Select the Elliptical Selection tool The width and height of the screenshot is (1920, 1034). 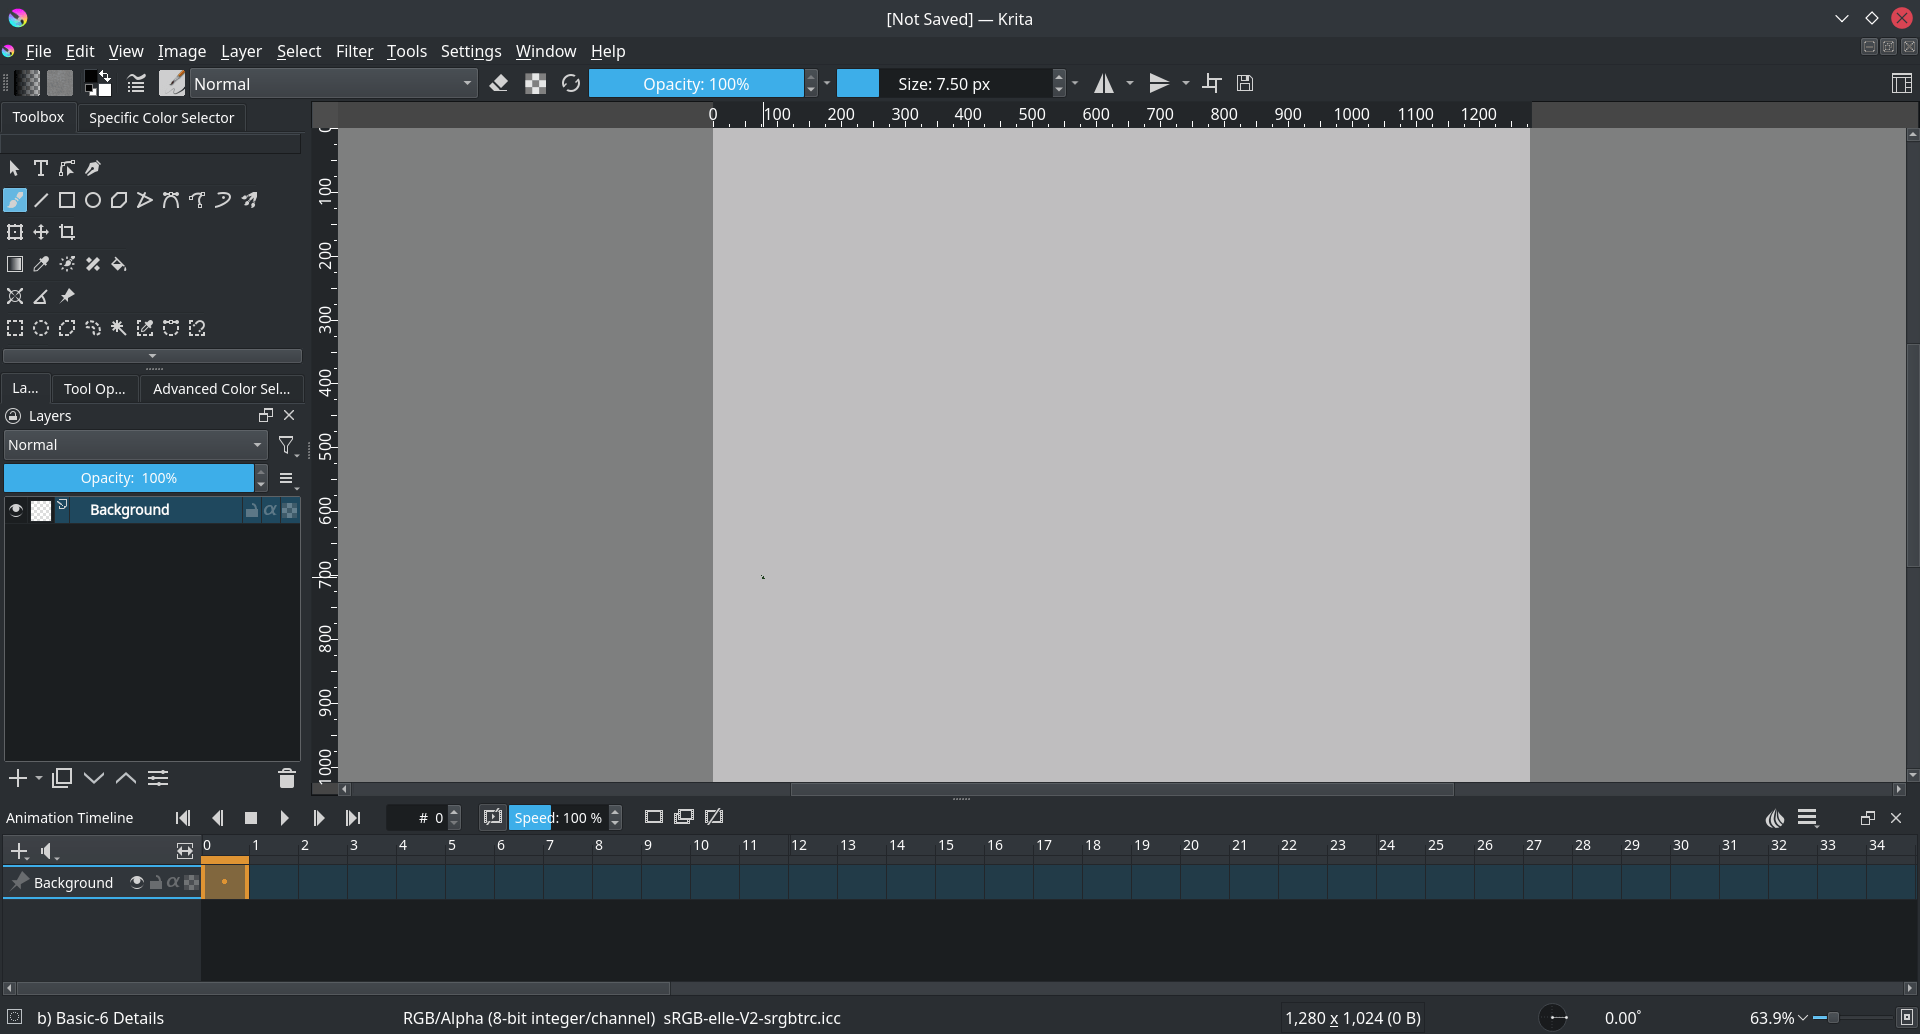point(40,327)
